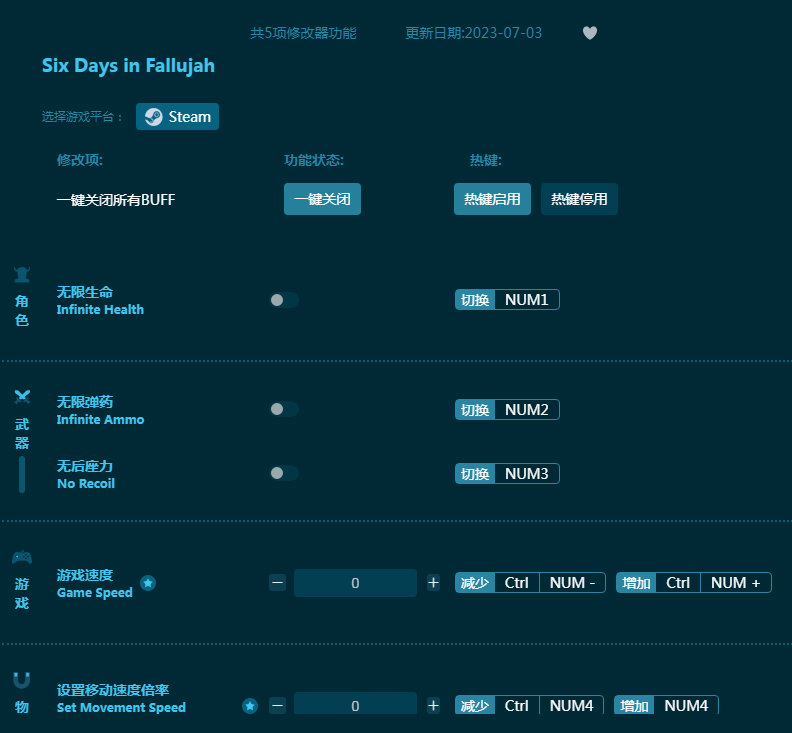Toggle Infinite Health switch
The width and height of the screenshot is (792, 733).
(x=284, y=300)
